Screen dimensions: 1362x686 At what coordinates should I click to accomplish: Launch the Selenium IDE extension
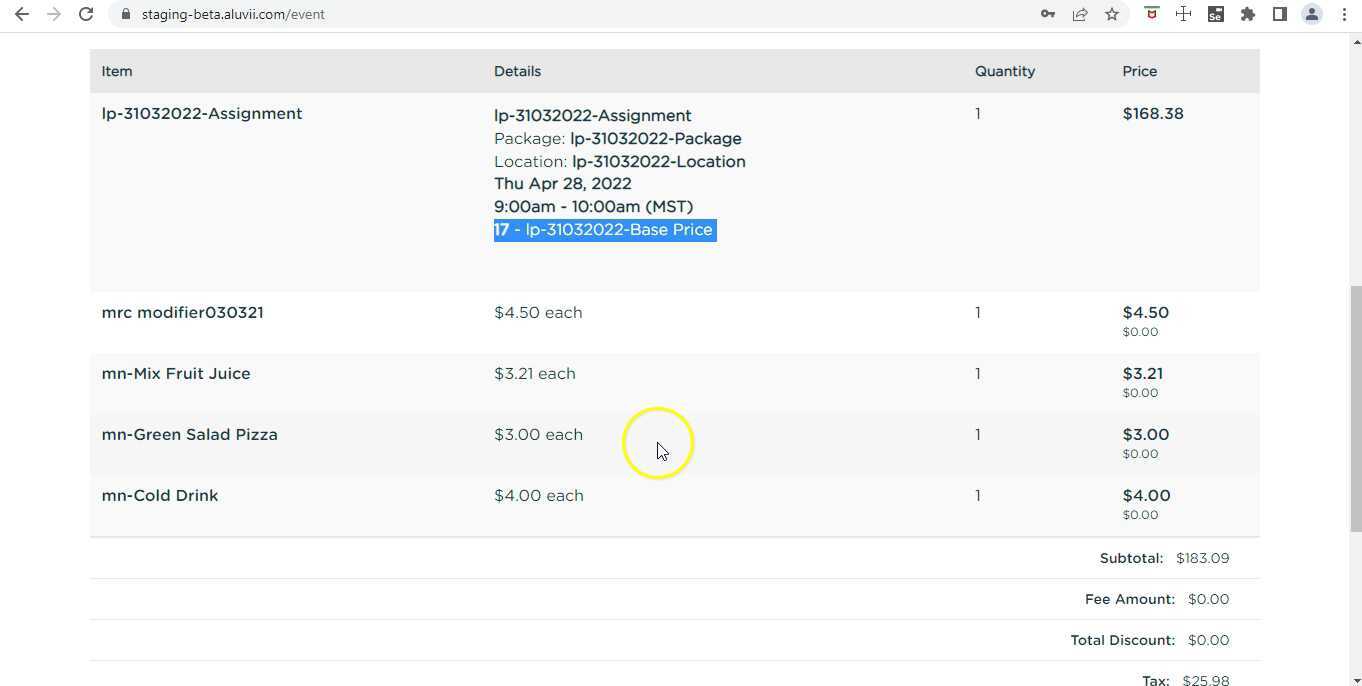pyautogui.click(x=1216, y=14)
